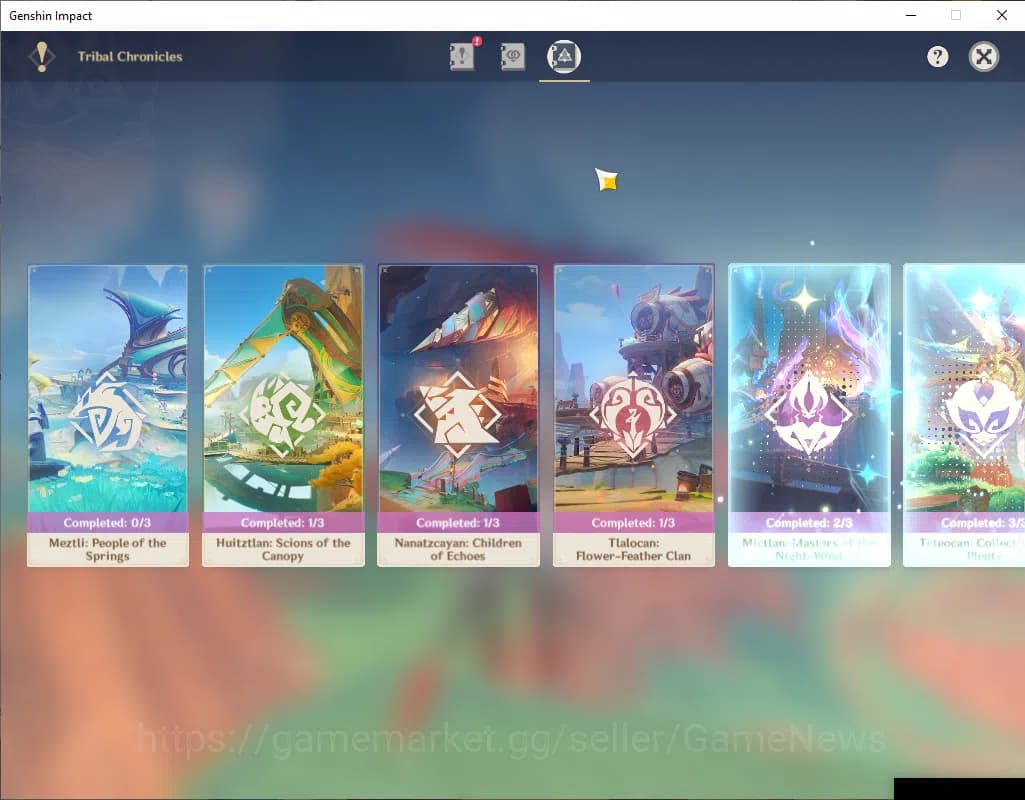Minimize the Genshin Impact window
Image resolution: width=1025 pixels, height=800 pixels.
[x=911, y=15]
